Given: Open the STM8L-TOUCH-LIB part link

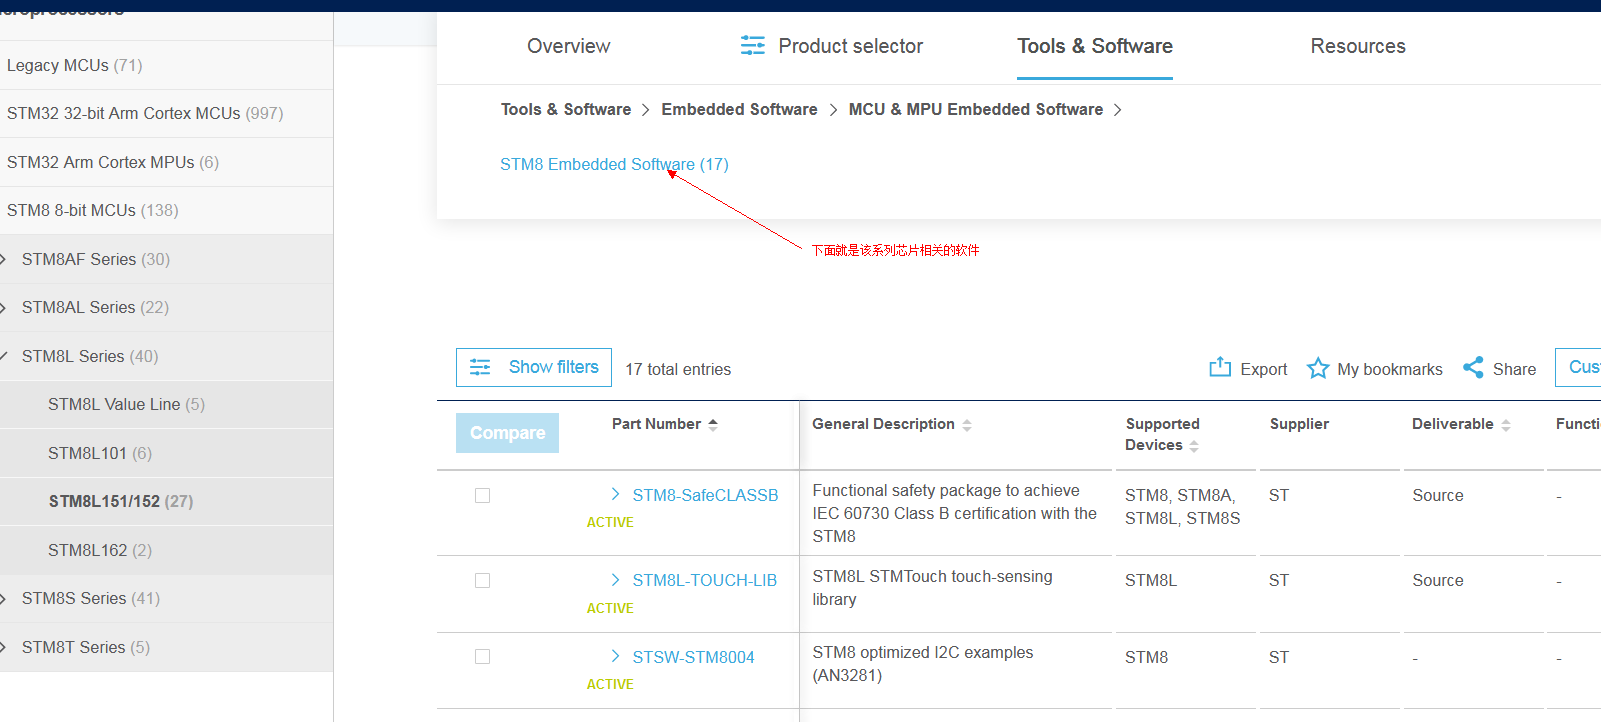Looking at the screenshot, I should click(x=704, y=580).
